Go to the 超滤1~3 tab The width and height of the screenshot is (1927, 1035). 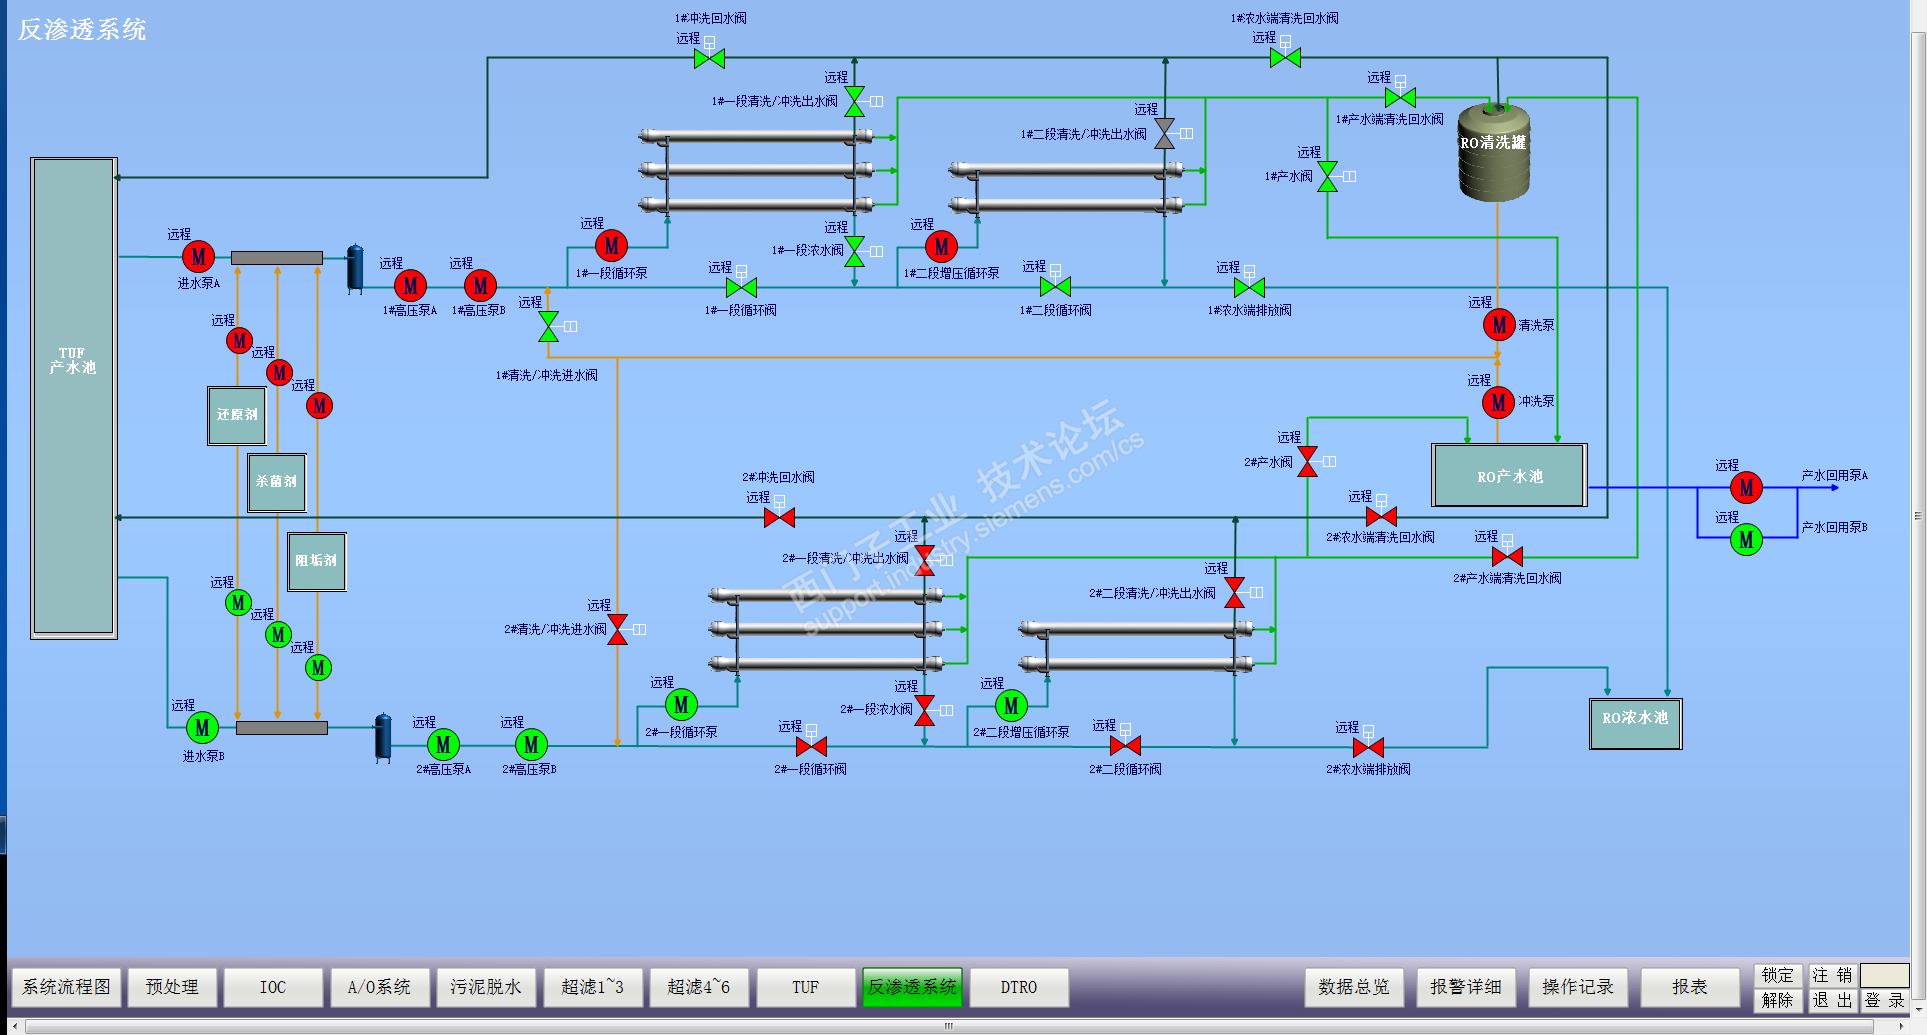(x=592, y=987)
